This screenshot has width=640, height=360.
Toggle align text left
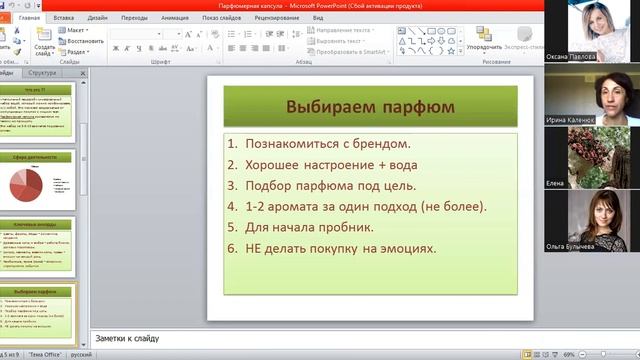click(231, 49)
